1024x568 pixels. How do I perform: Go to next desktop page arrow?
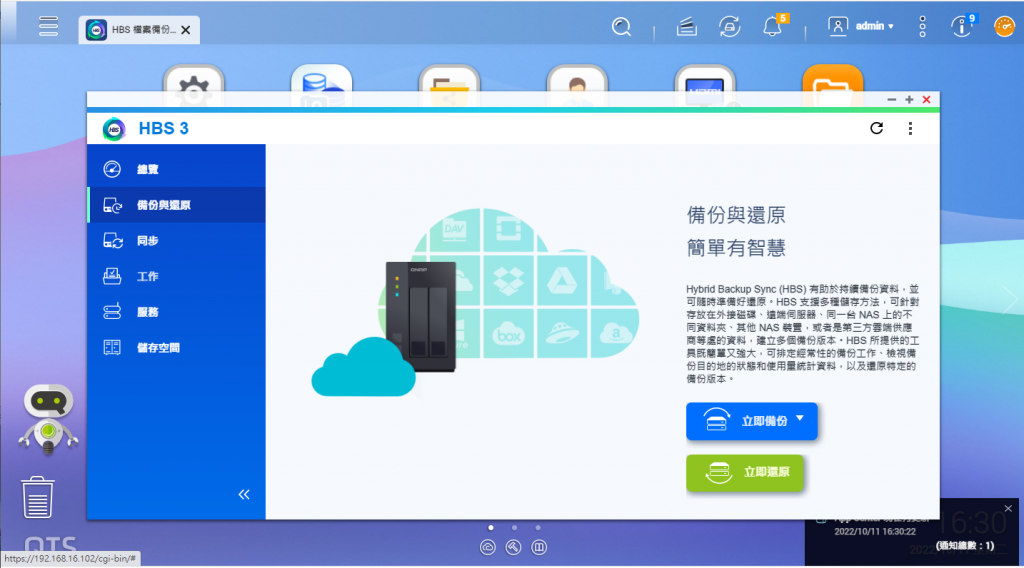1010,300
